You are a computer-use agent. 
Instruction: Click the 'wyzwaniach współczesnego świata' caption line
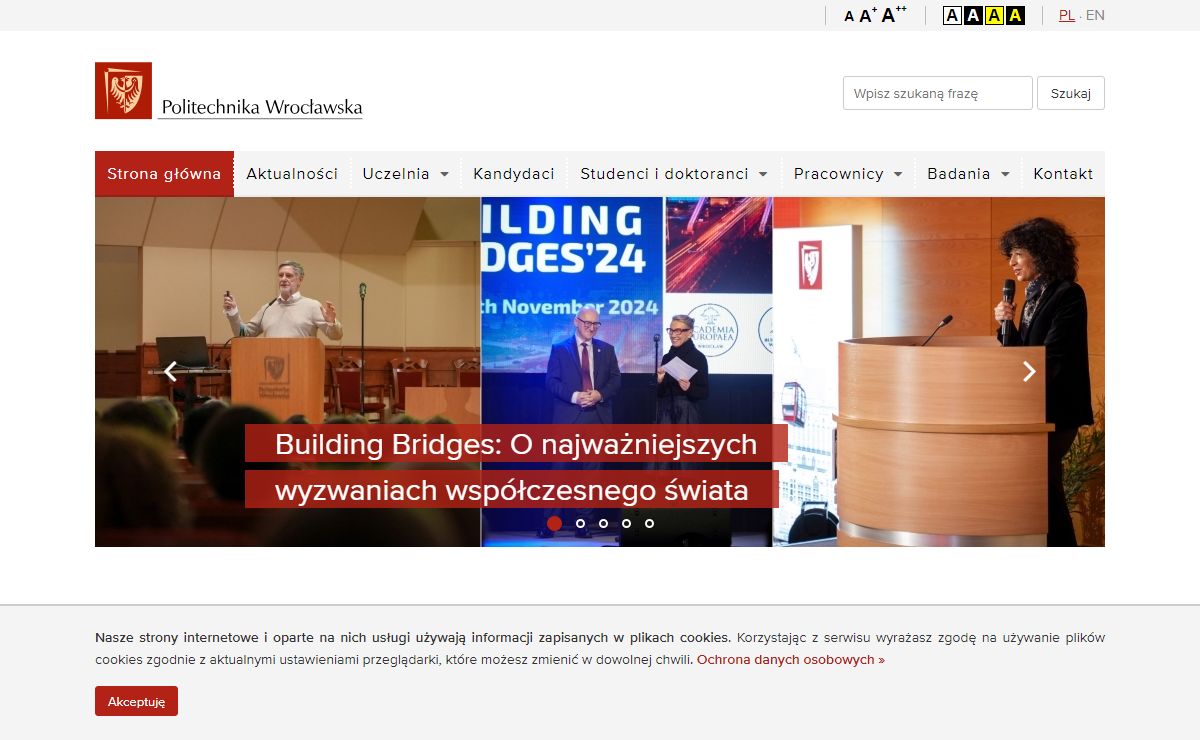point(512,491)
